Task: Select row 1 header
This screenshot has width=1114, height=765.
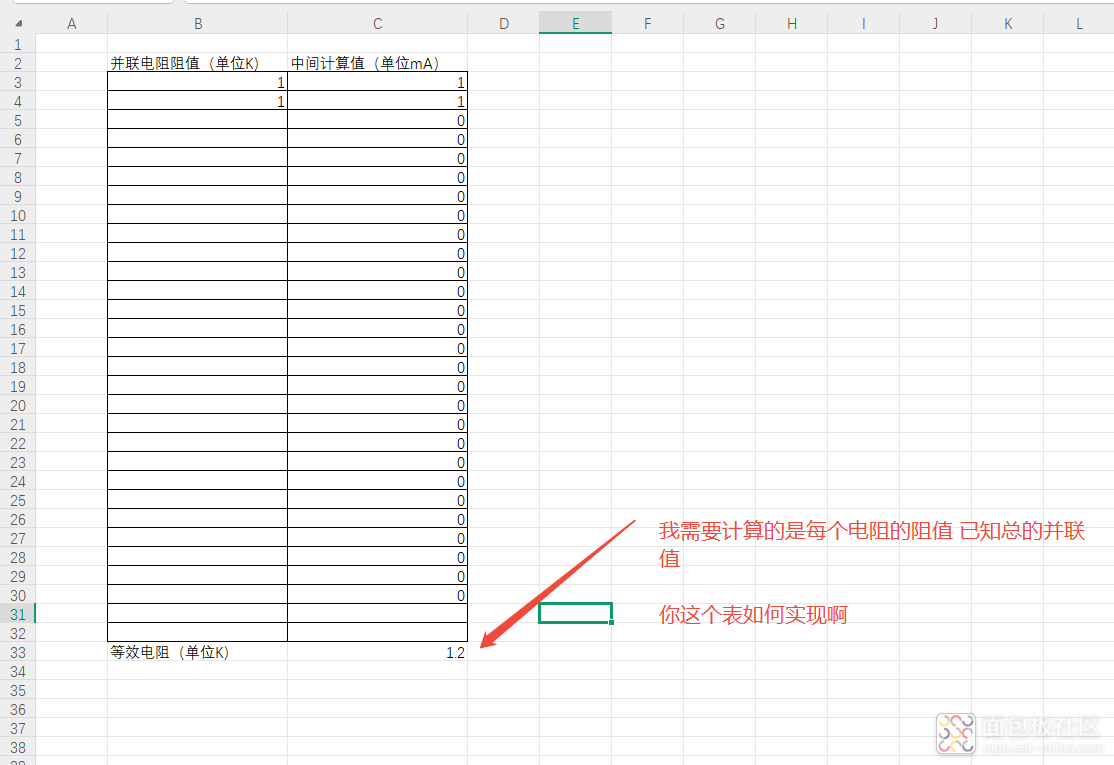Action: pyautogui.click(x=18, y=44)
